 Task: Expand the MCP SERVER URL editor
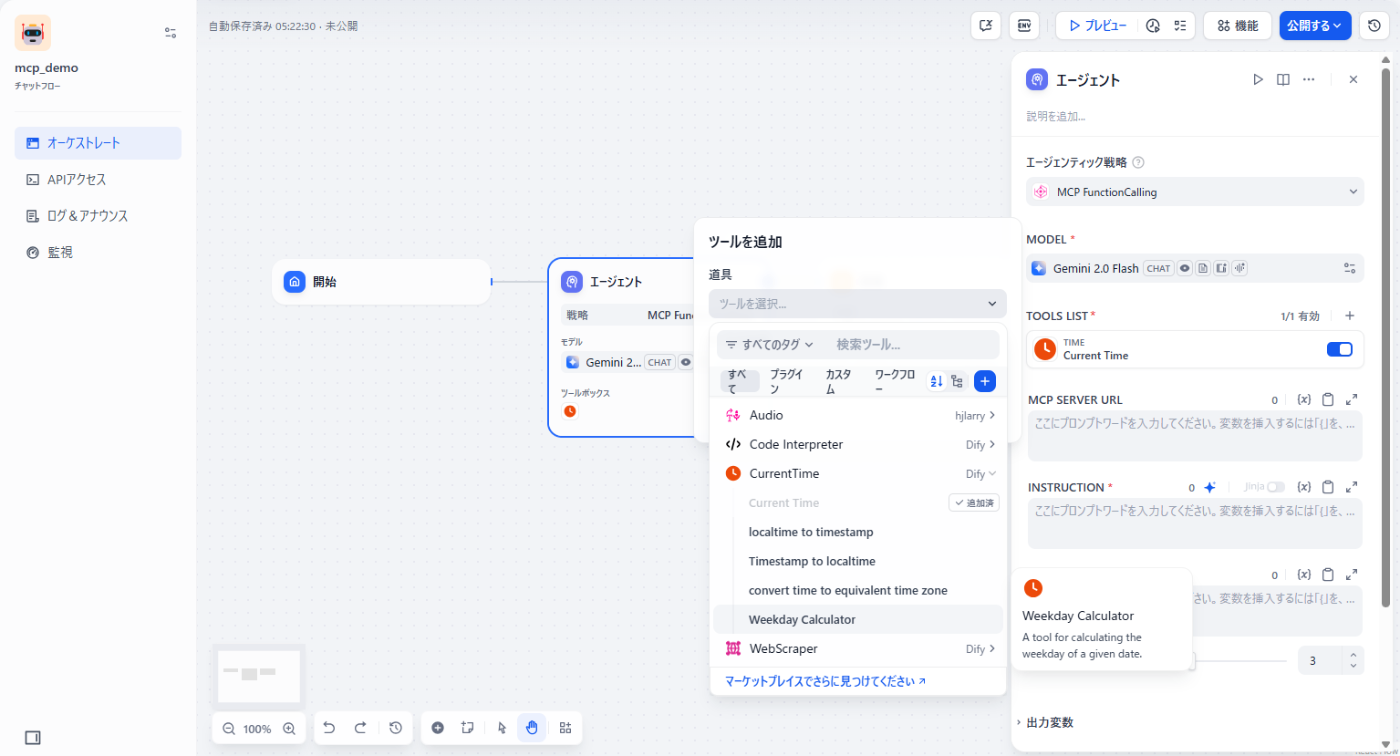[1352, 400]
